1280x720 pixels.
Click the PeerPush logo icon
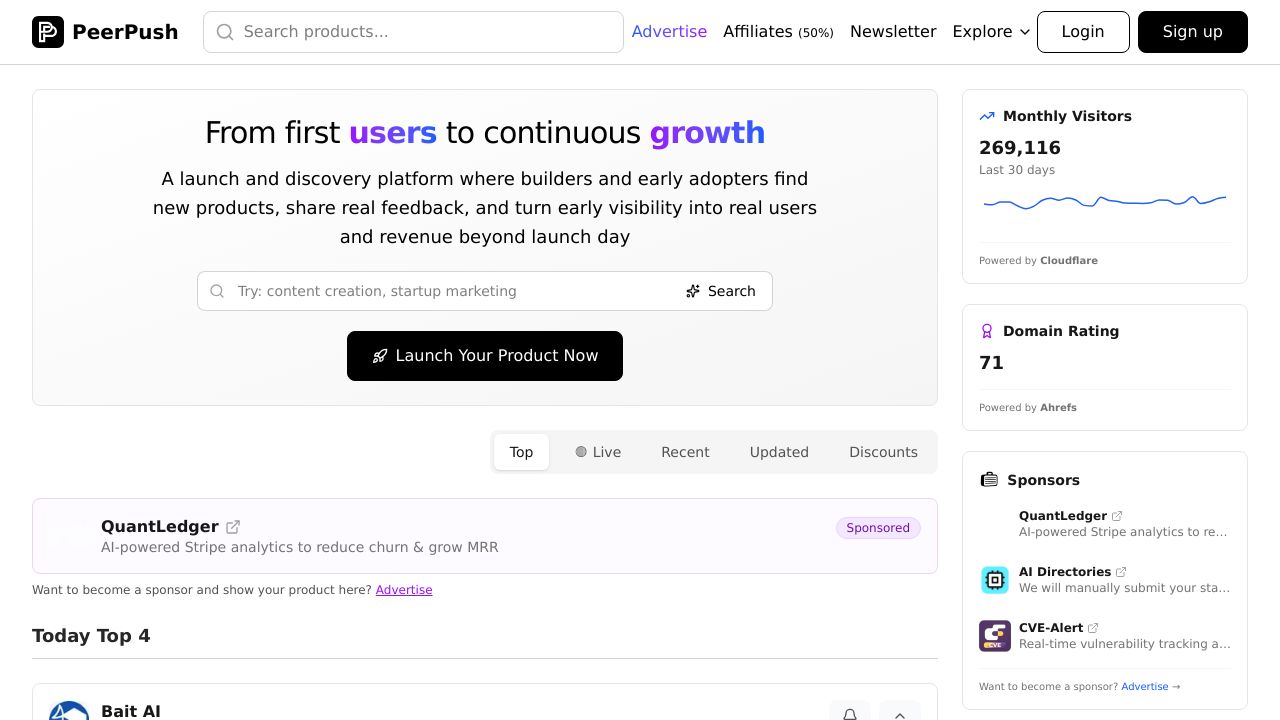(x=47, y=32)
